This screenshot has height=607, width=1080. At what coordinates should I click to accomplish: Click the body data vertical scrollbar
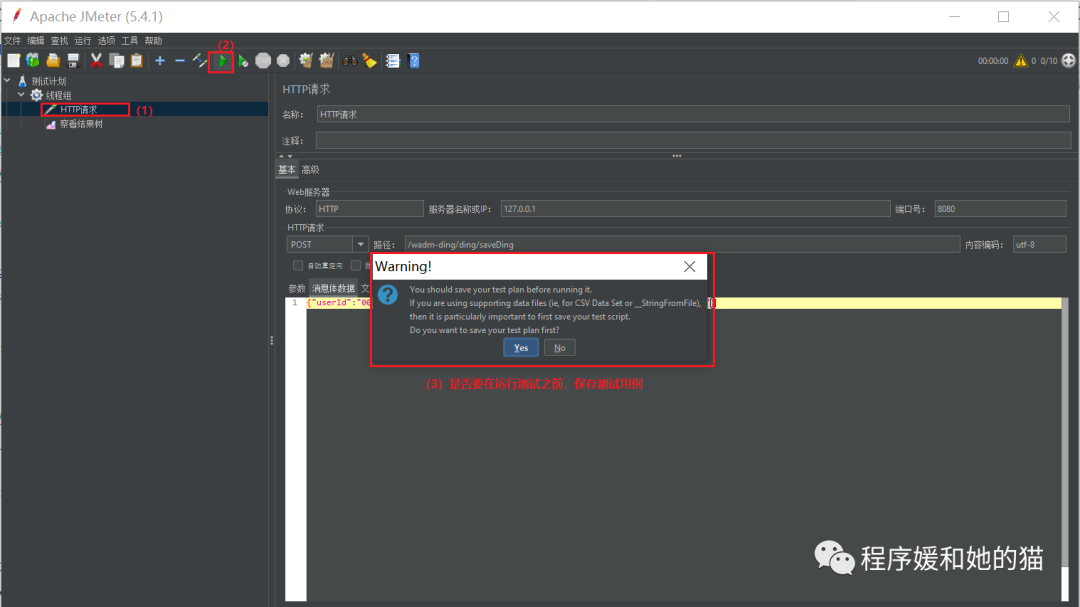1065,449
